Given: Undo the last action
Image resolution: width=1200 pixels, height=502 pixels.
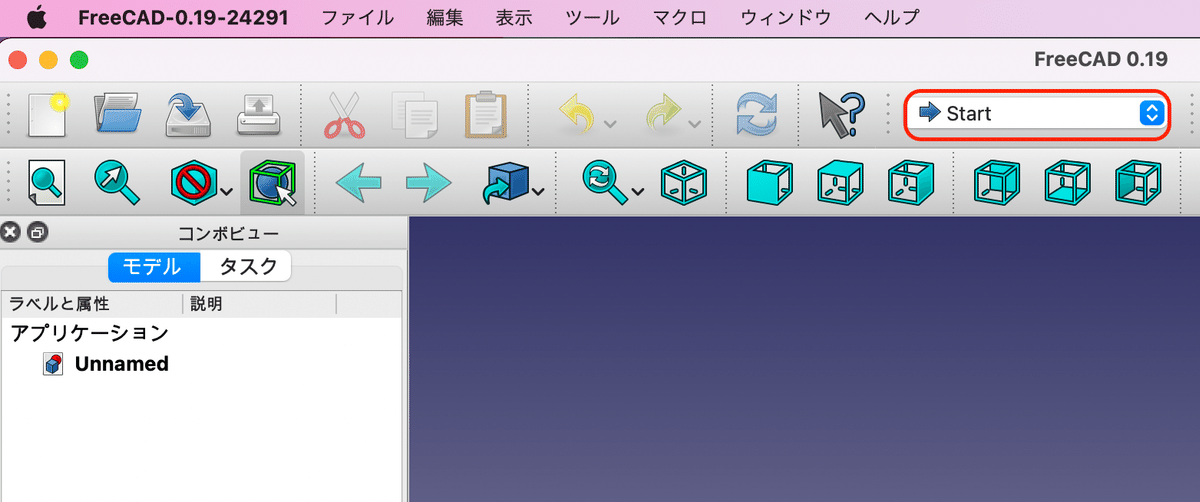Looking at the screenshot, I should [x=577, y=114].
